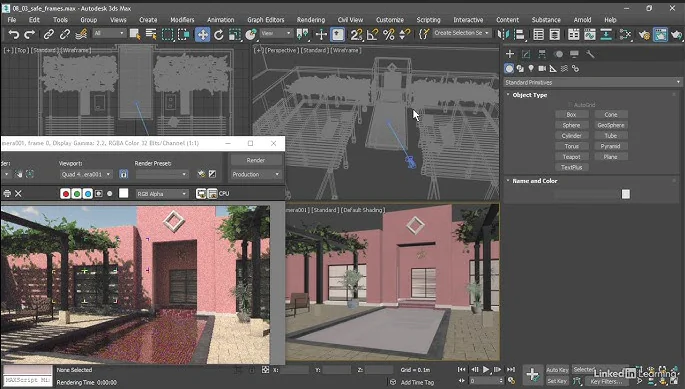This screenshot has height=389, width=685.
Task: Create a Teapot primitive
Action: (571, 156)
